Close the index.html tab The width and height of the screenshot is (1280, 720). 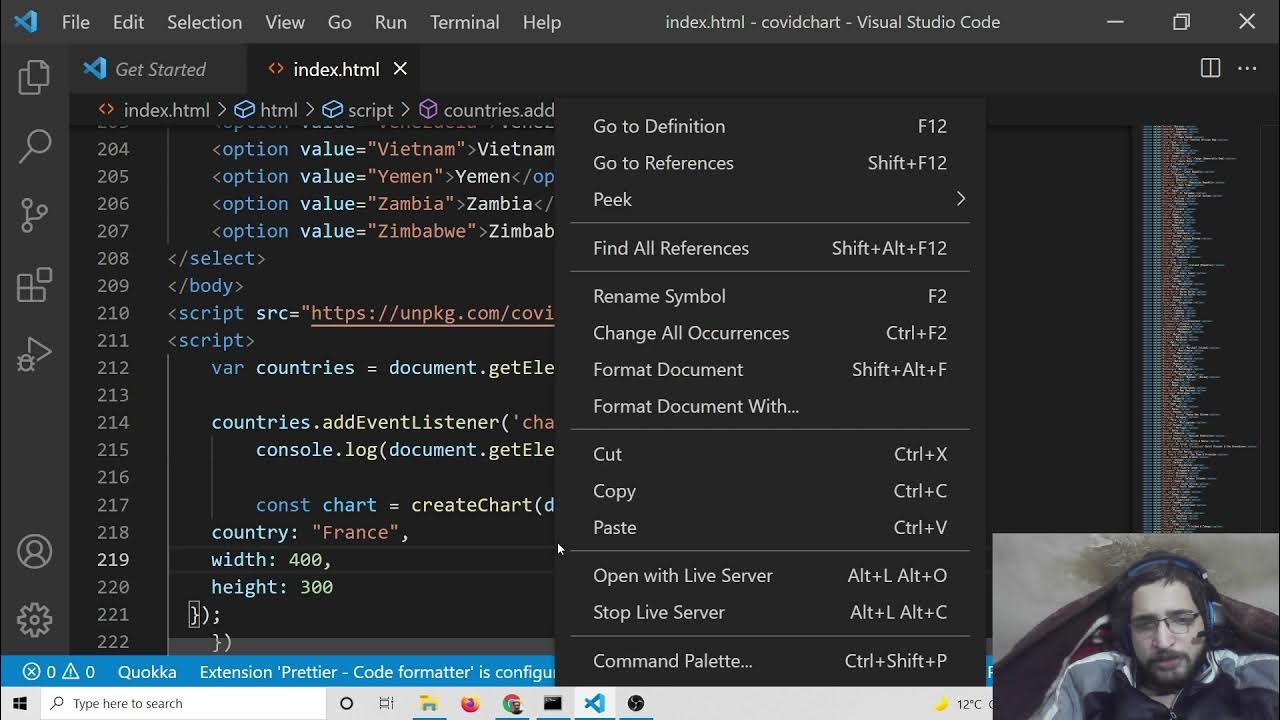click(400, 69)
